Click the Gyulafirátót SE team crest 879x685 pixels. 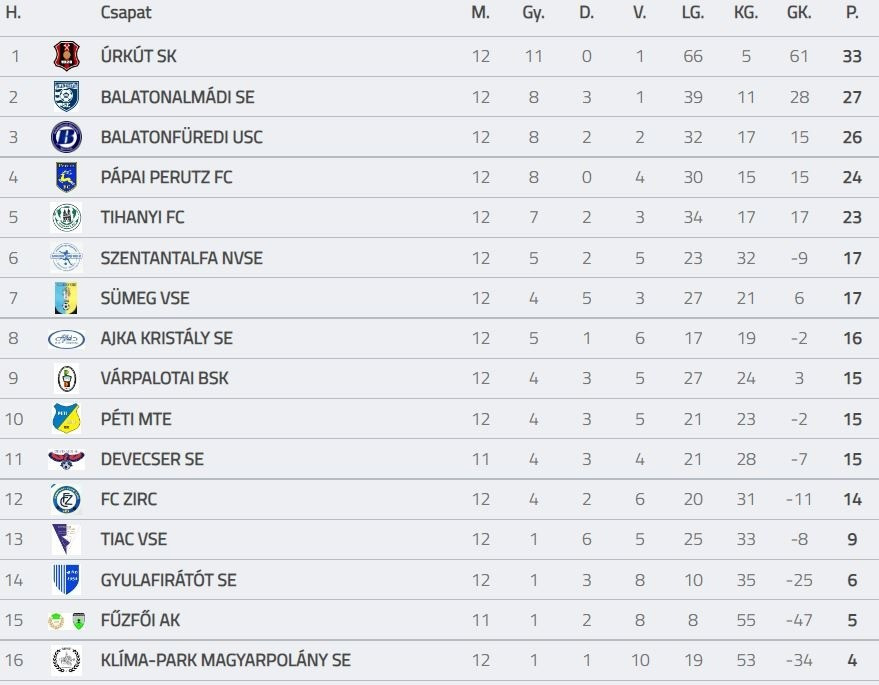pyautogui.click(x=66, y=580)
